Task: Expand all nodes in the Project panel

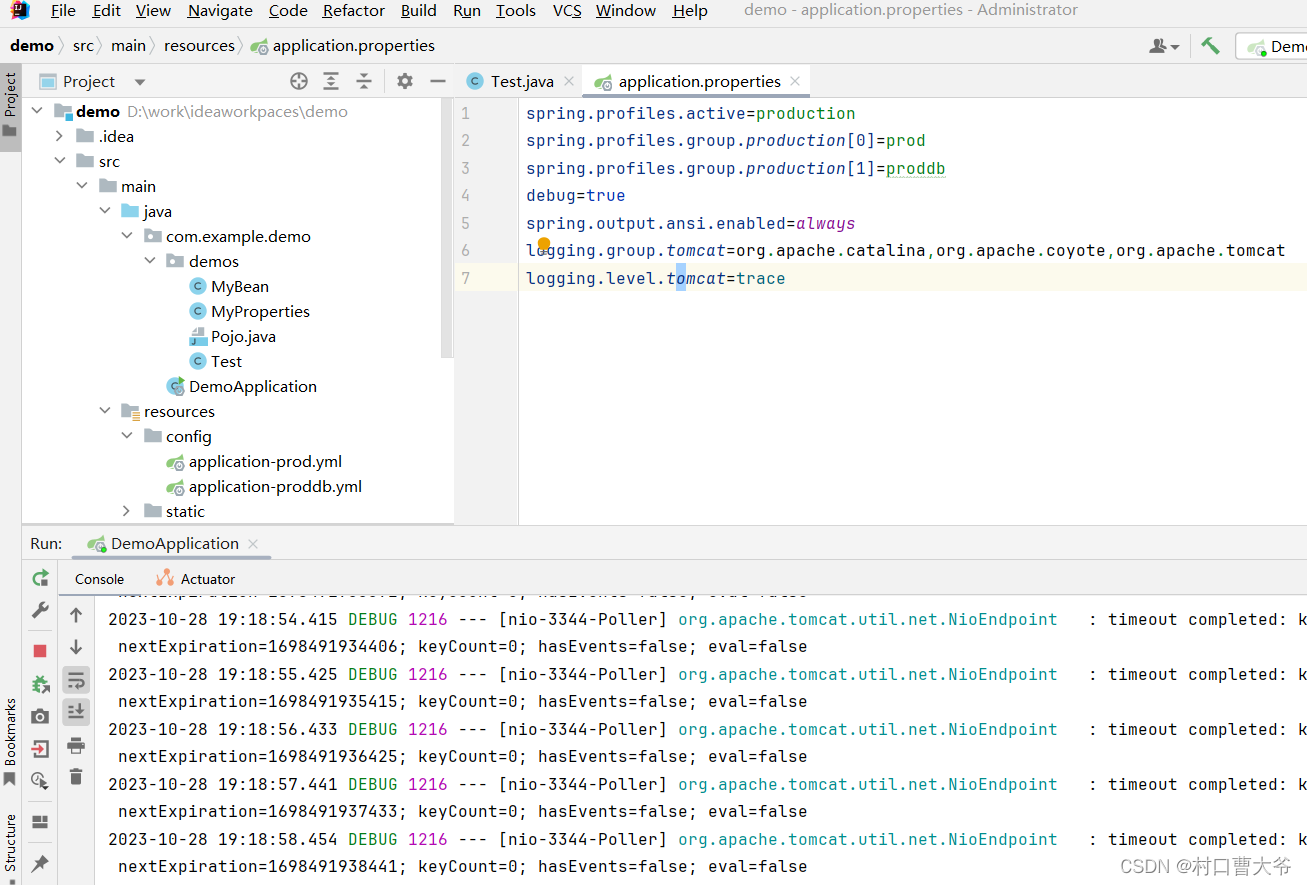Action: pyautogui.click(x=331, y=81)
